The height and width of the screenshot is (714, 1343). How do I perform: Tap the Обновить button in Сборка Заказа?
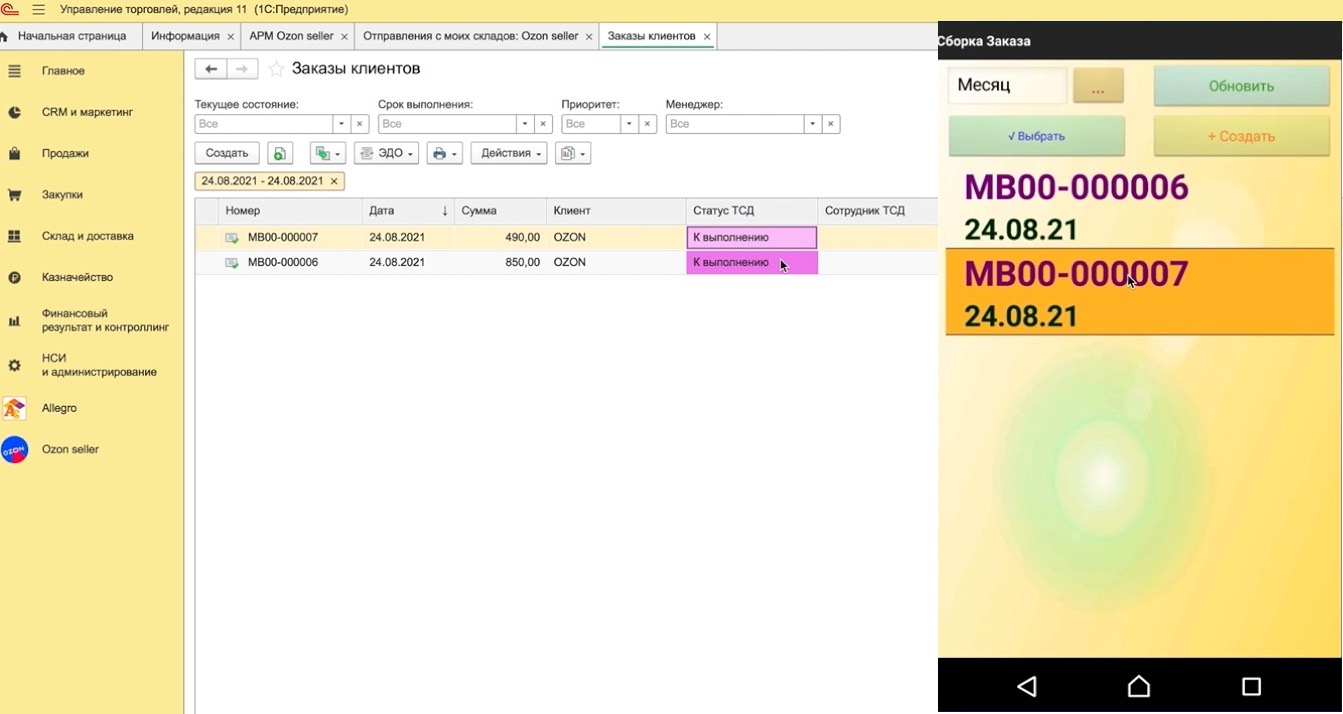pyautogui.click(x=1241, y=86)
